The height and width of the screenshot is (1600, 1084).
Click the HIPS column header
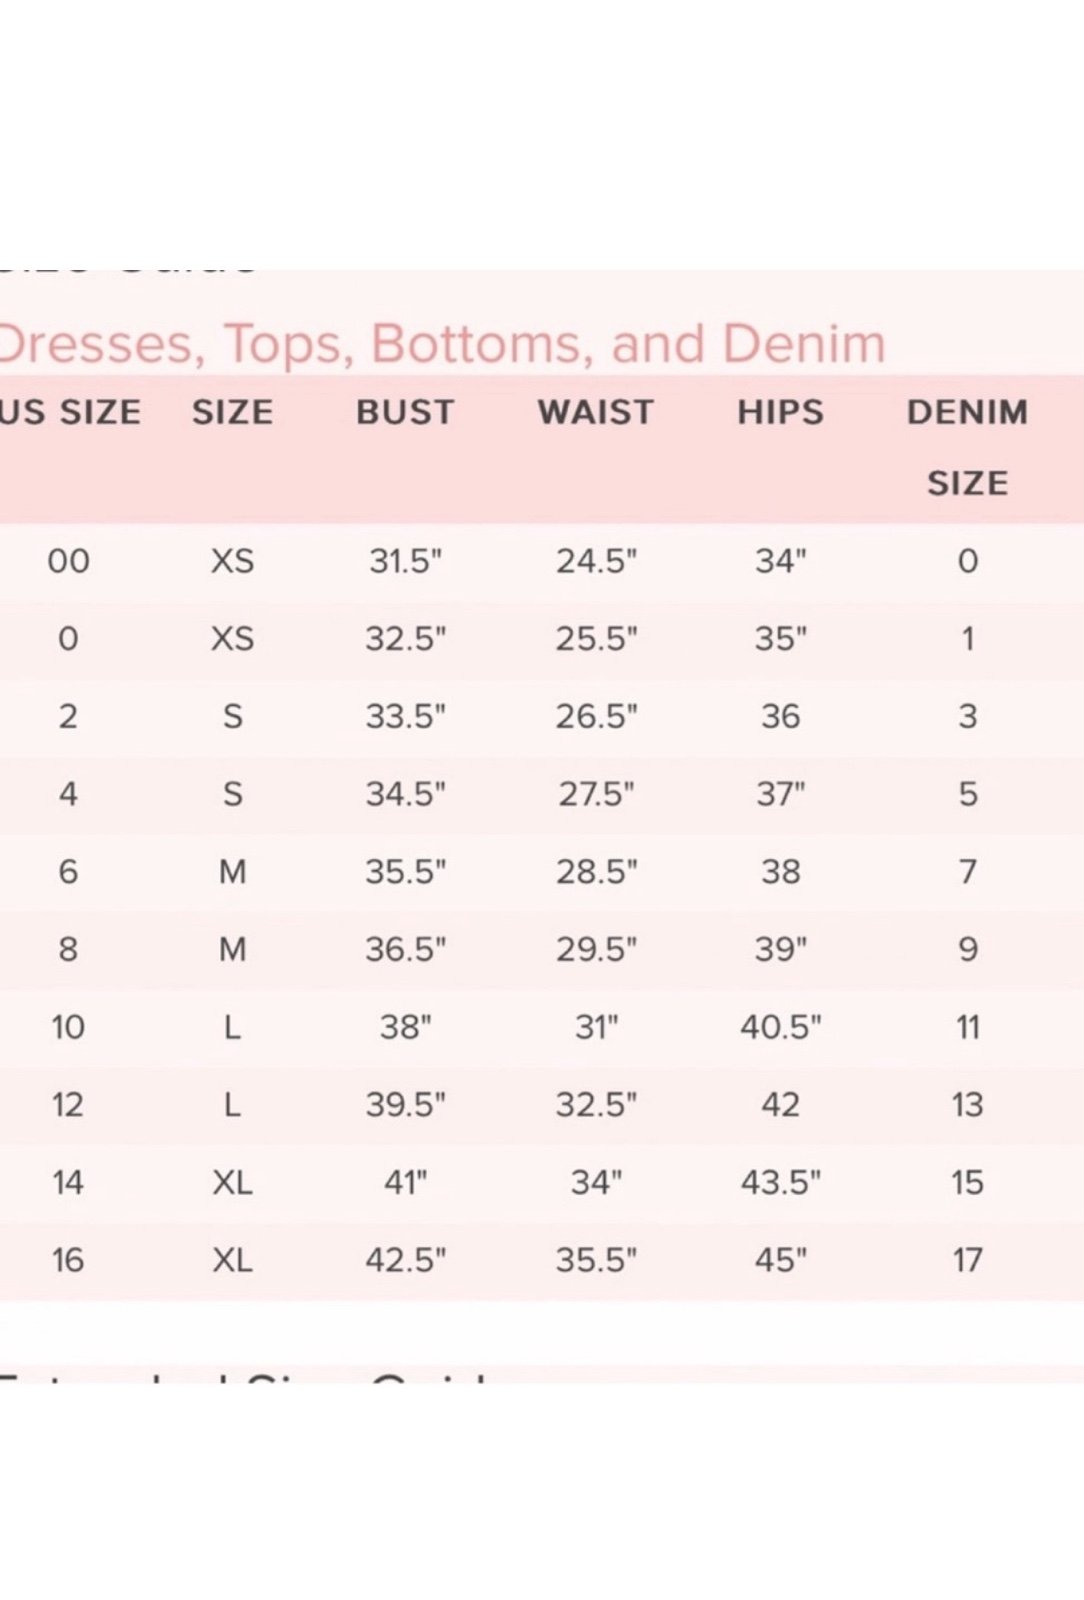coord(781,412)
